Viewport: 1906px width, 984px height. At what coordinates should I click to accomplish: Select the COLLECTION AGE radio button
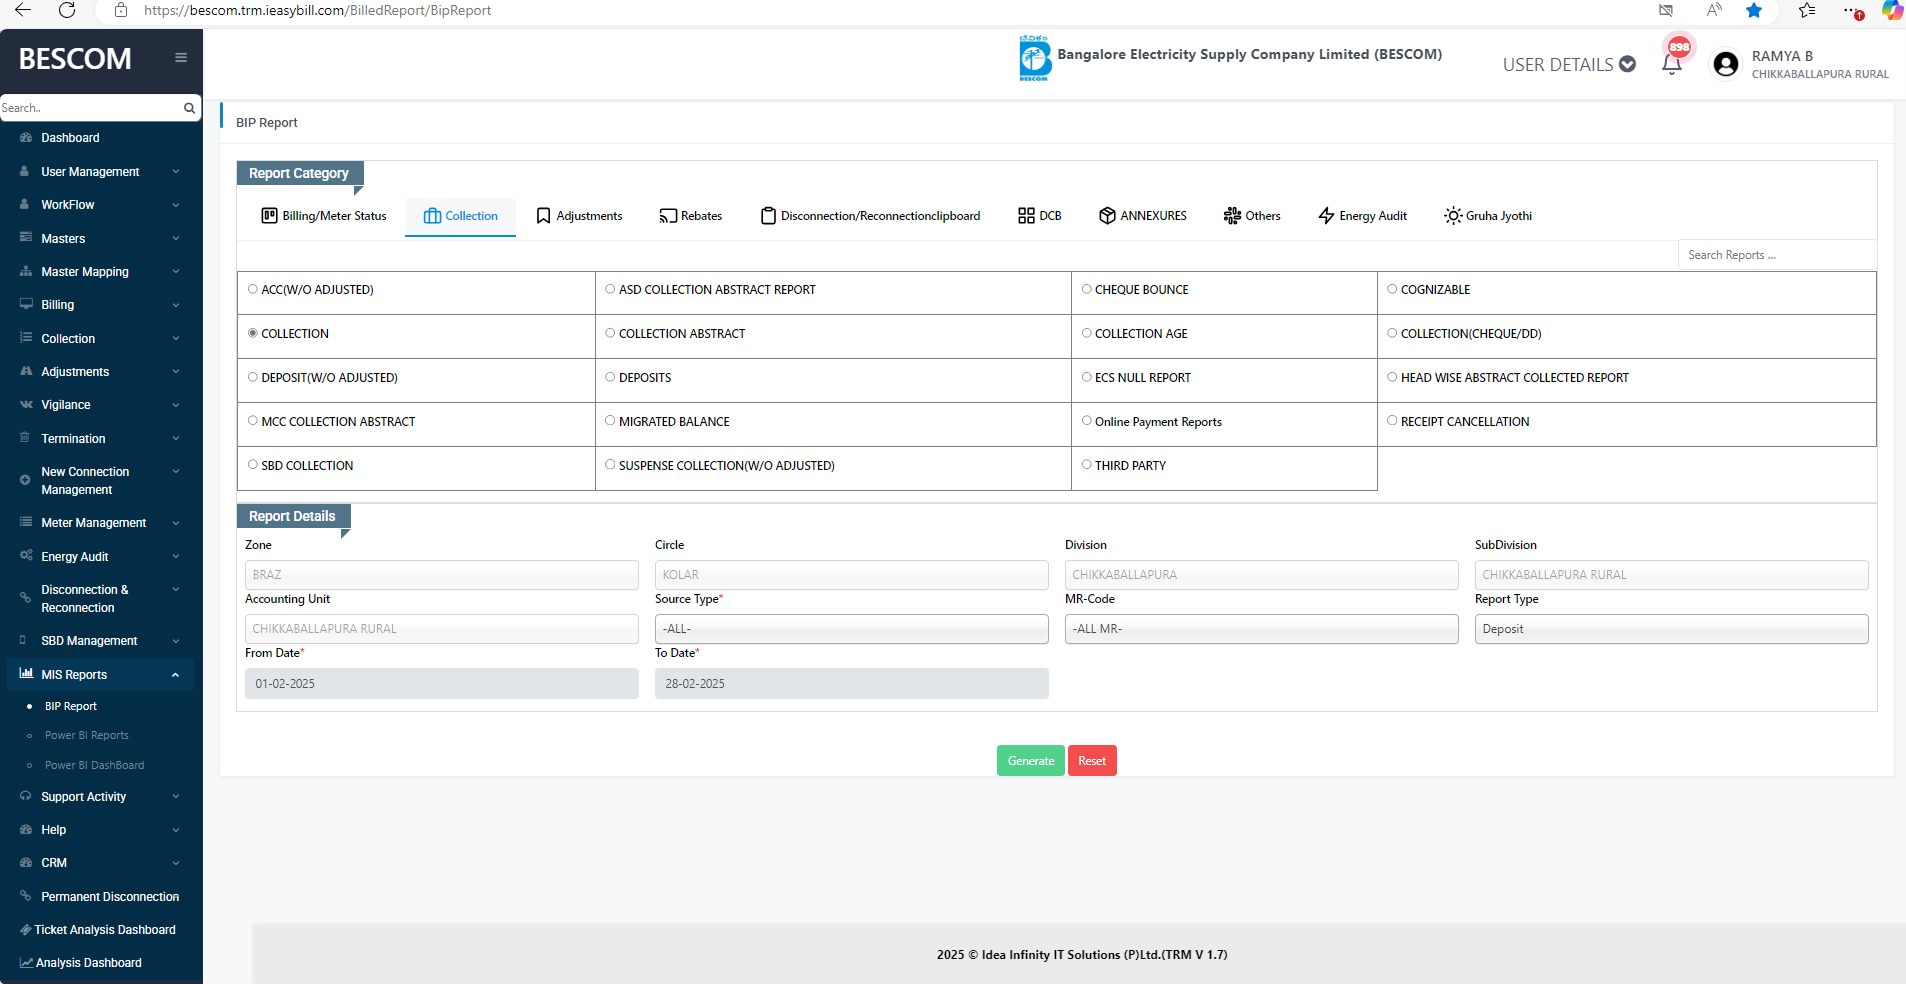[x=1087, y=333]
